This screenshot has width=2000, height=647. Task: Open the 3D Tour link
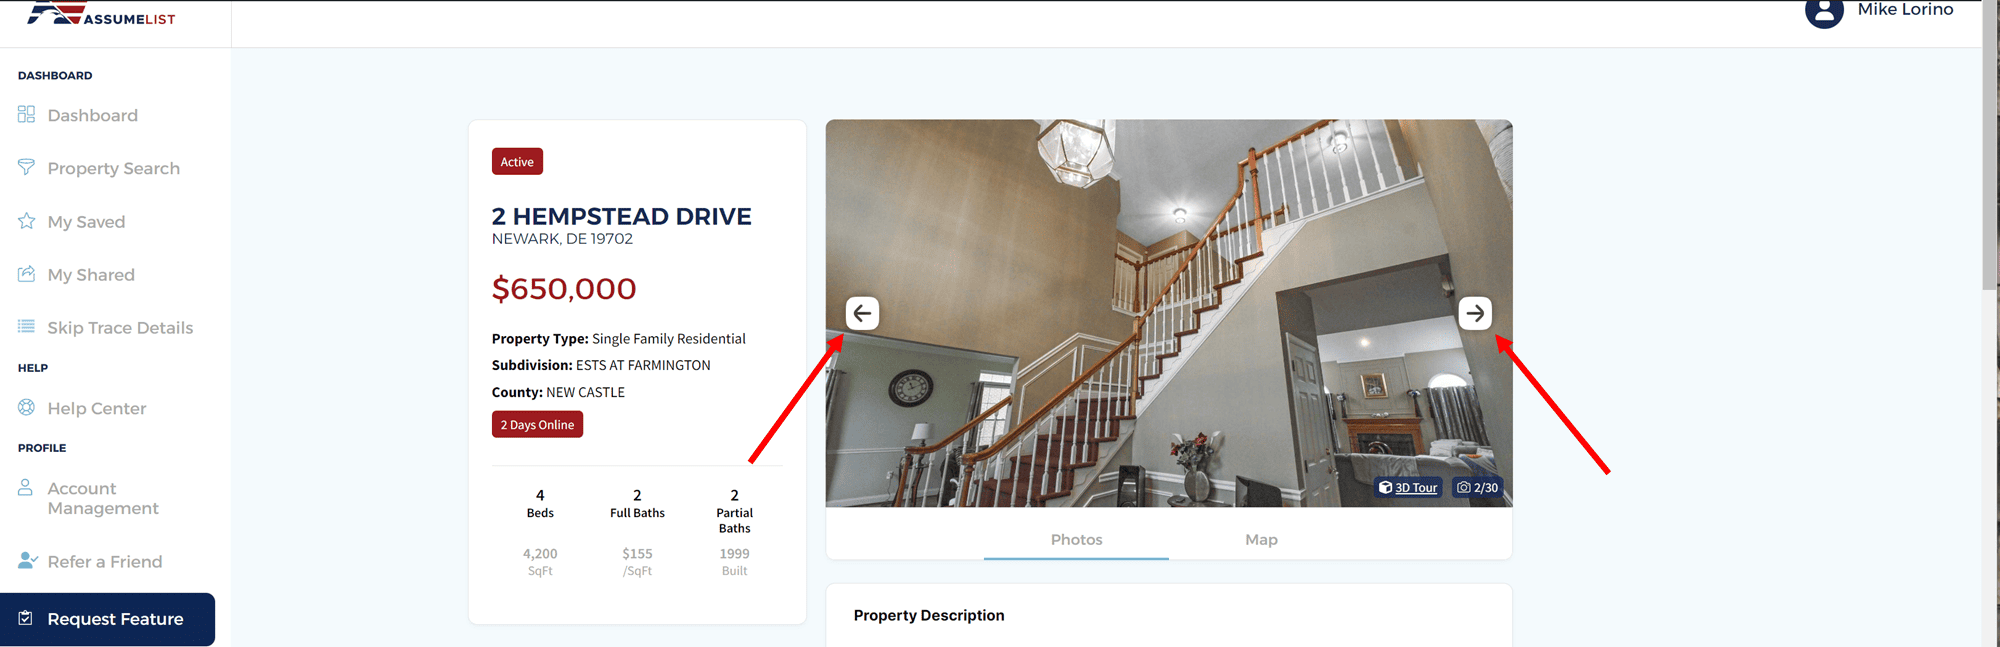click(1408, 487)
